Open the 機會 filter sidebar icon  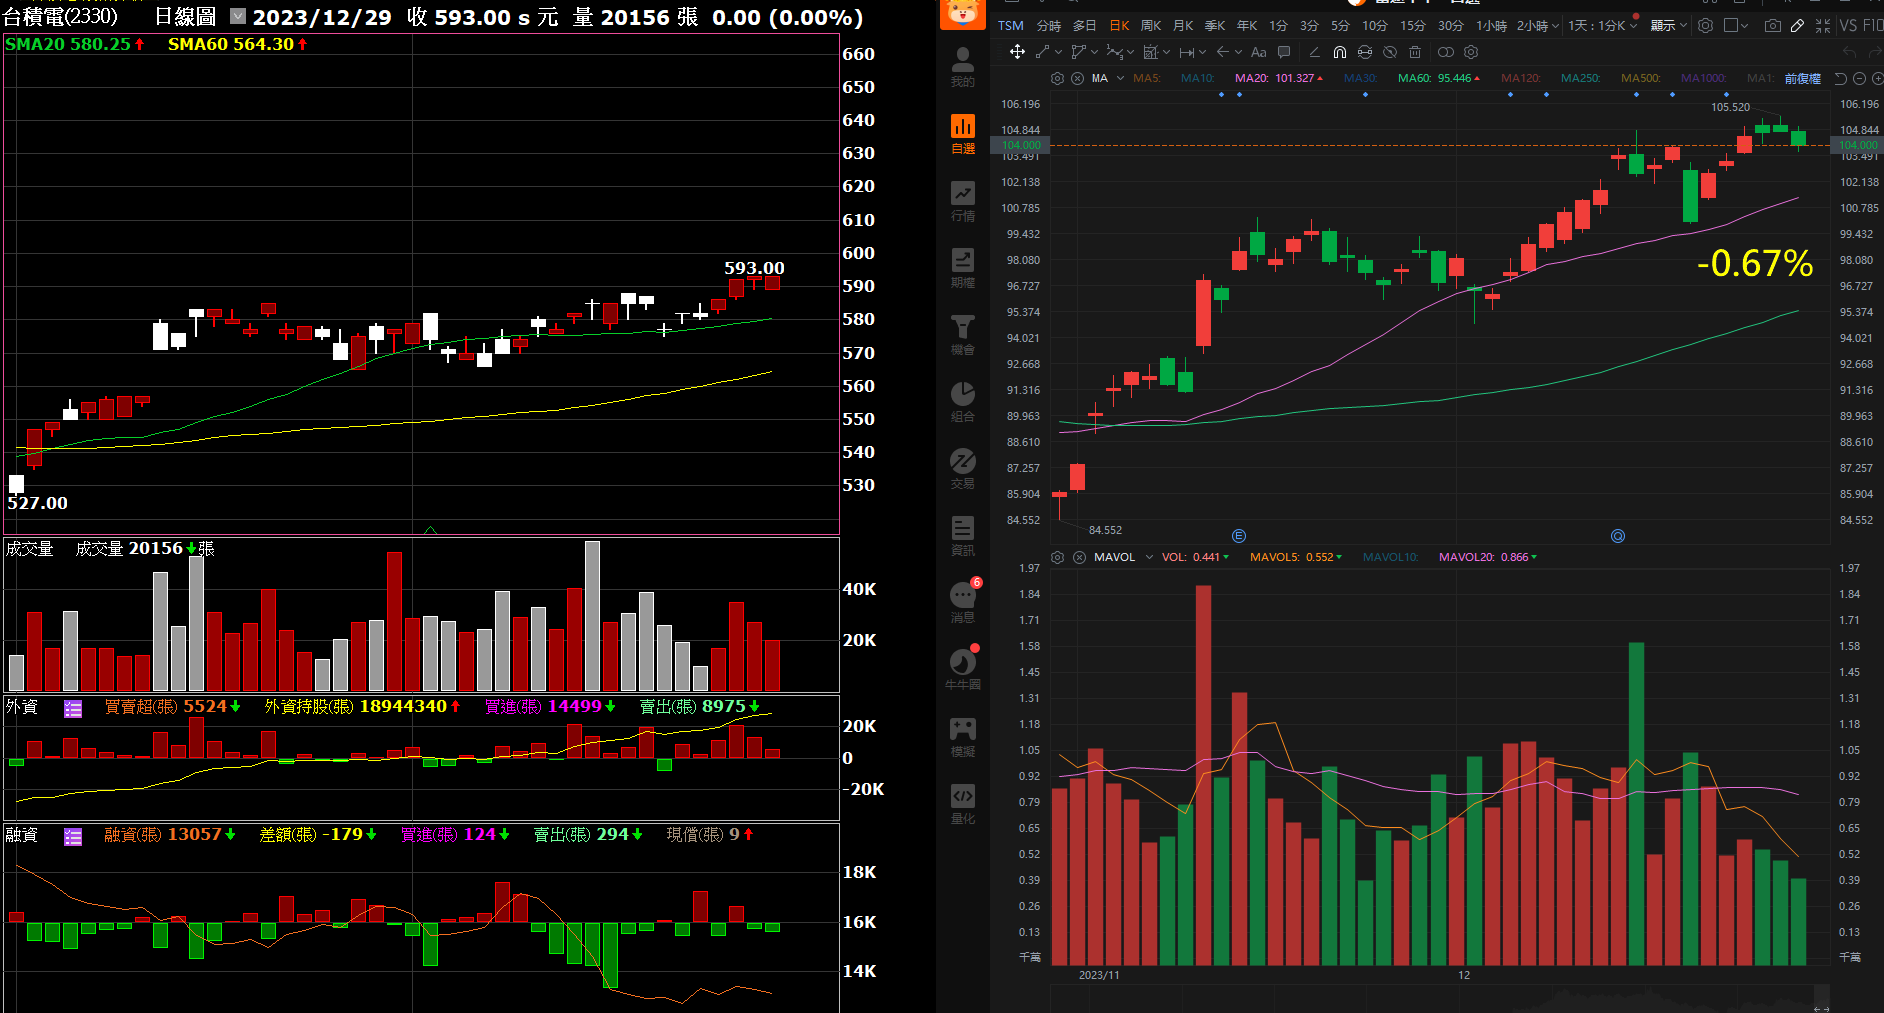click(963, 335)
